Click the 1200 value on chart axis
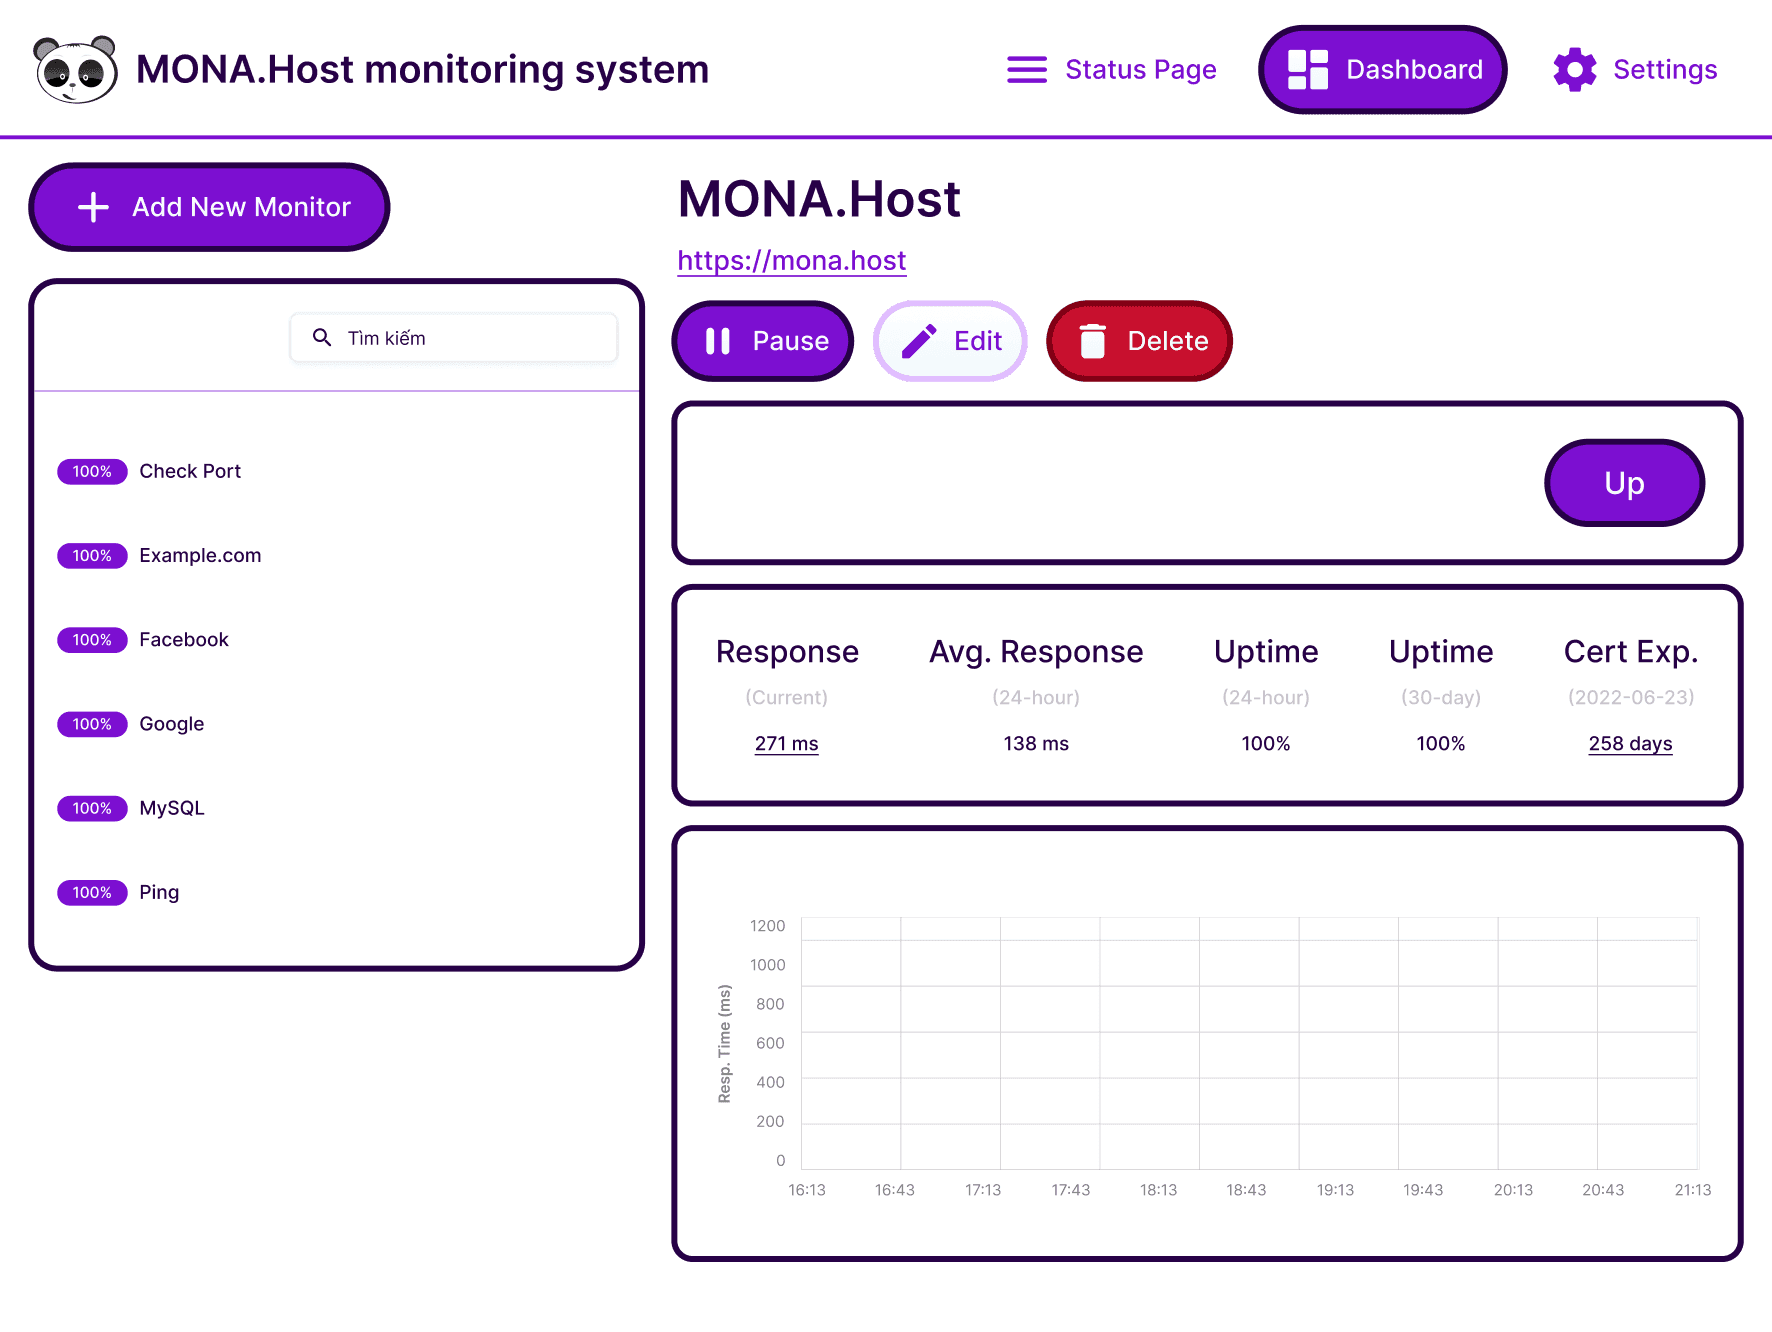Viewport: 1772px width, 1332px height. [x=767, y=926]
